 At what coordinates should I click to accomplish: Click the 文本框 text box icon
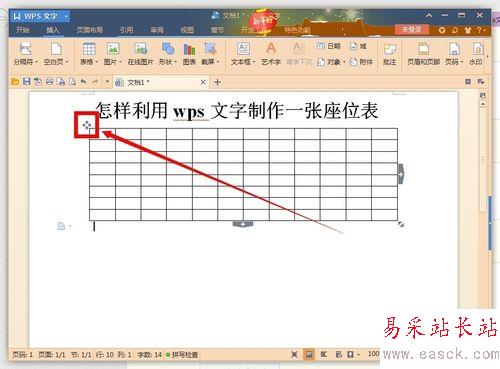(x=243, y=49)
